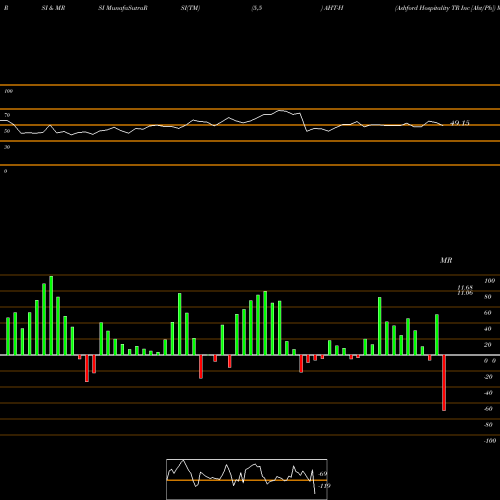Click the MR axis label -20
The width and height of the screenshot is (500, 500).
(488, 377)
